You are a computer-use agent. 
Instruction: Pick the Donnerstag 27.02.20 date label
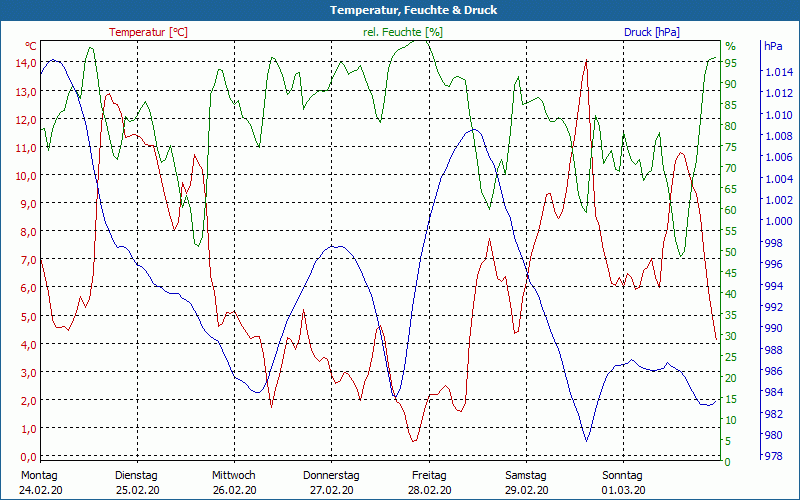(331, 482)
